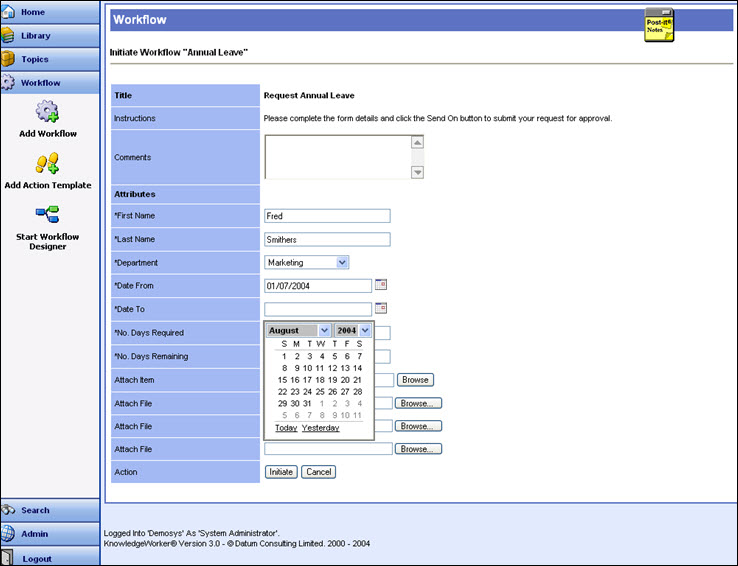Open calendar picker beside Date To field
Viewport: 738px width, 566px height.
(381, 308)
